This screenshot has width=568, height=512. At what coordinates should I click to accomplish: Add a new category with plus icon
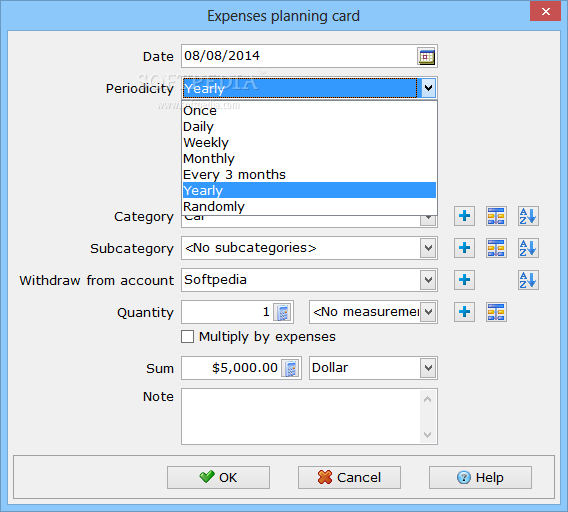[464, 216]
